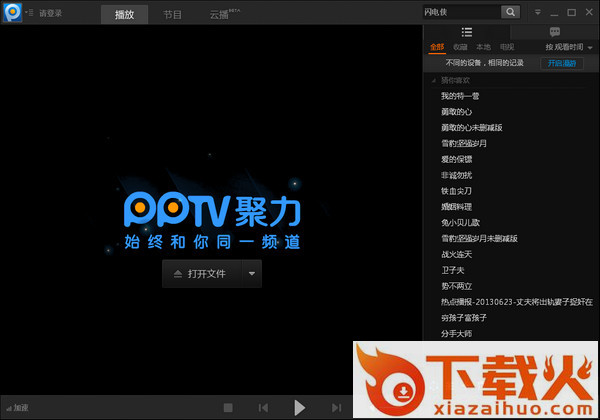Screen dimensions: 600x420
Task: Open the 云播 BETA tab
Action: (224, 15)
